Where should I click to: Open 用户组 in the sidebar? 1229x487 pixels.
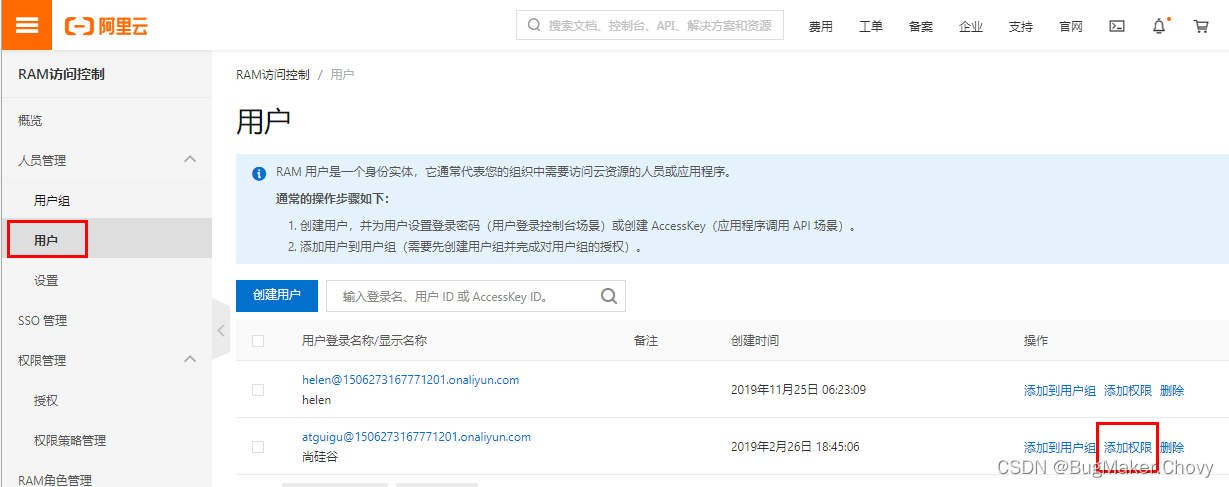(52, 200)
